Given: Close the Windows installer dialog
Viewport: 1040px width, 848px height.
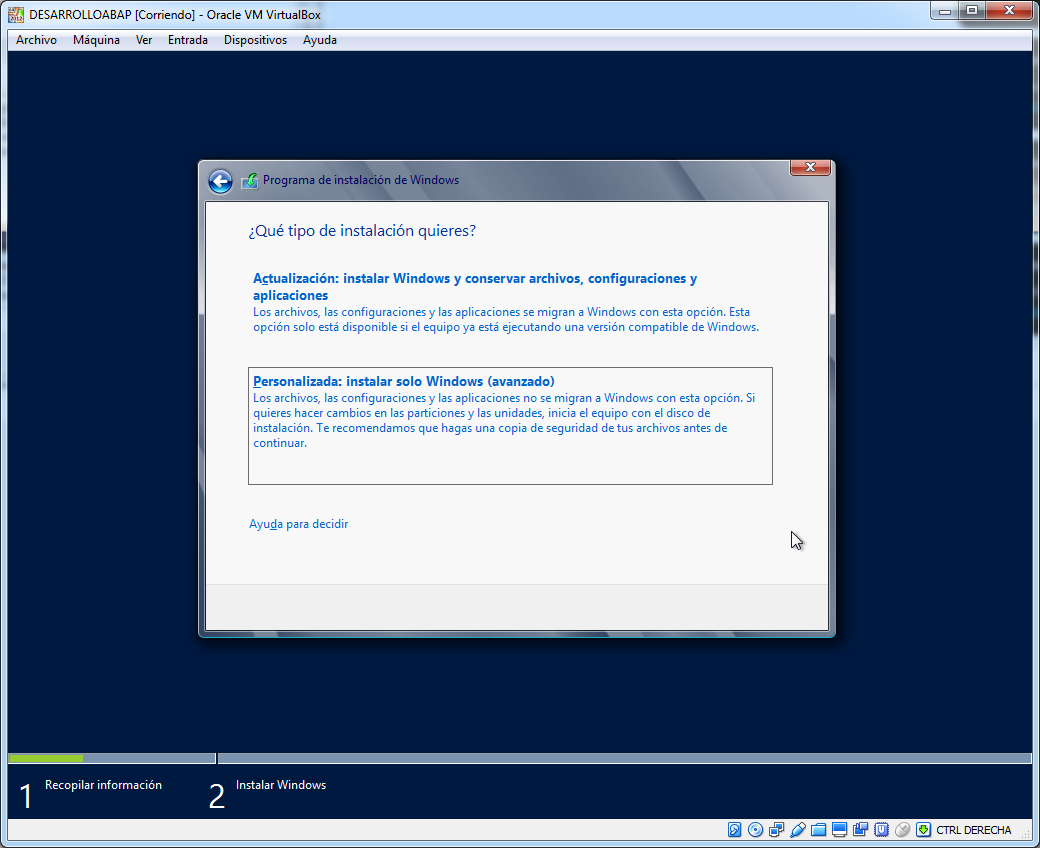Looking at the screenshot, I should click(810, 168).
